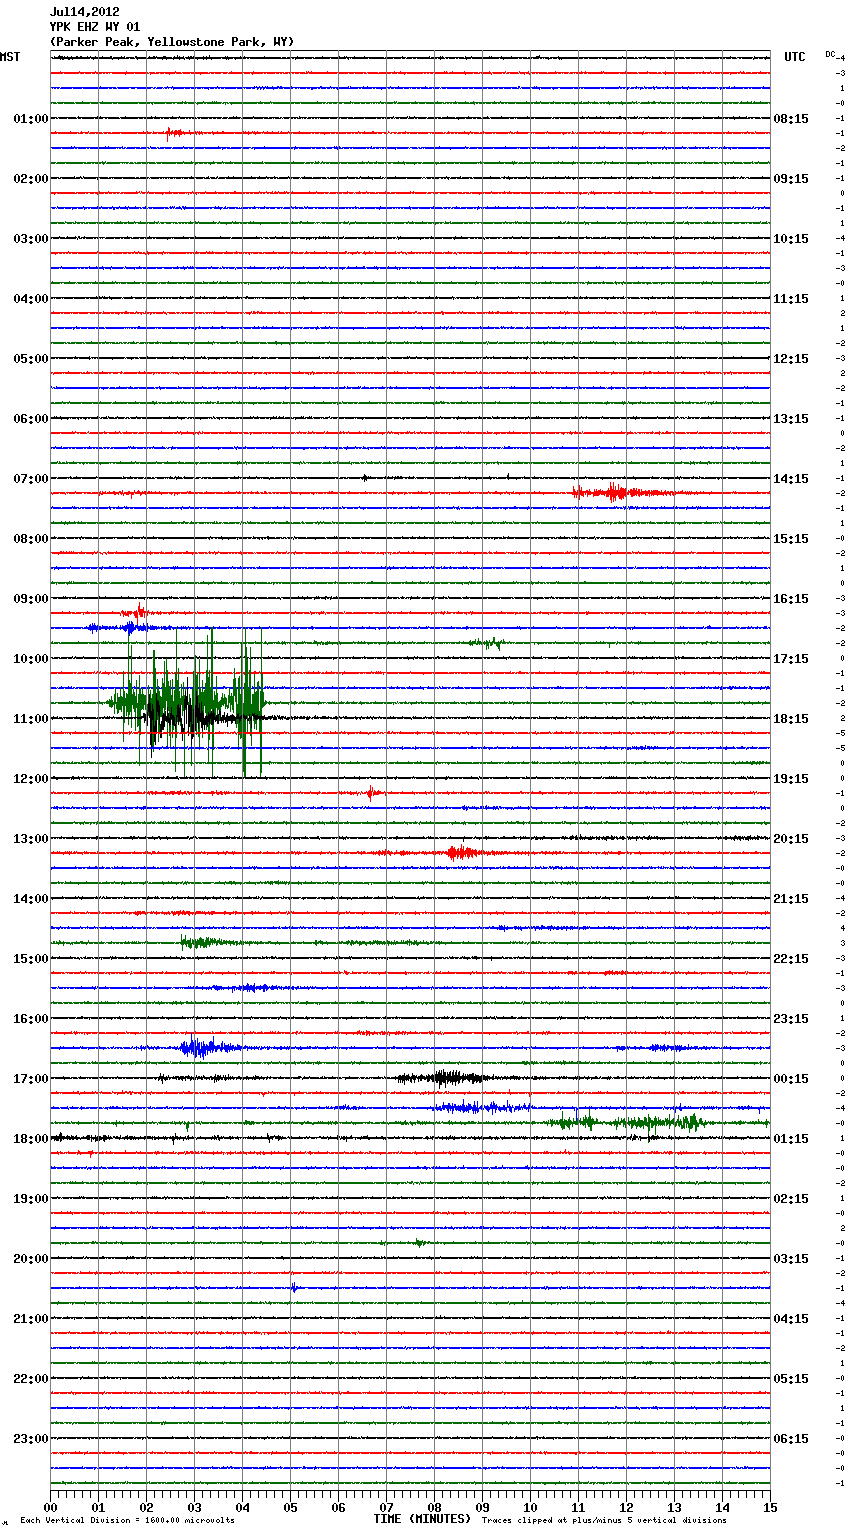Screen dimensions: 850x1534
Task: Click the 01:15 UTC time label
Action: [x=791, y=1139]
